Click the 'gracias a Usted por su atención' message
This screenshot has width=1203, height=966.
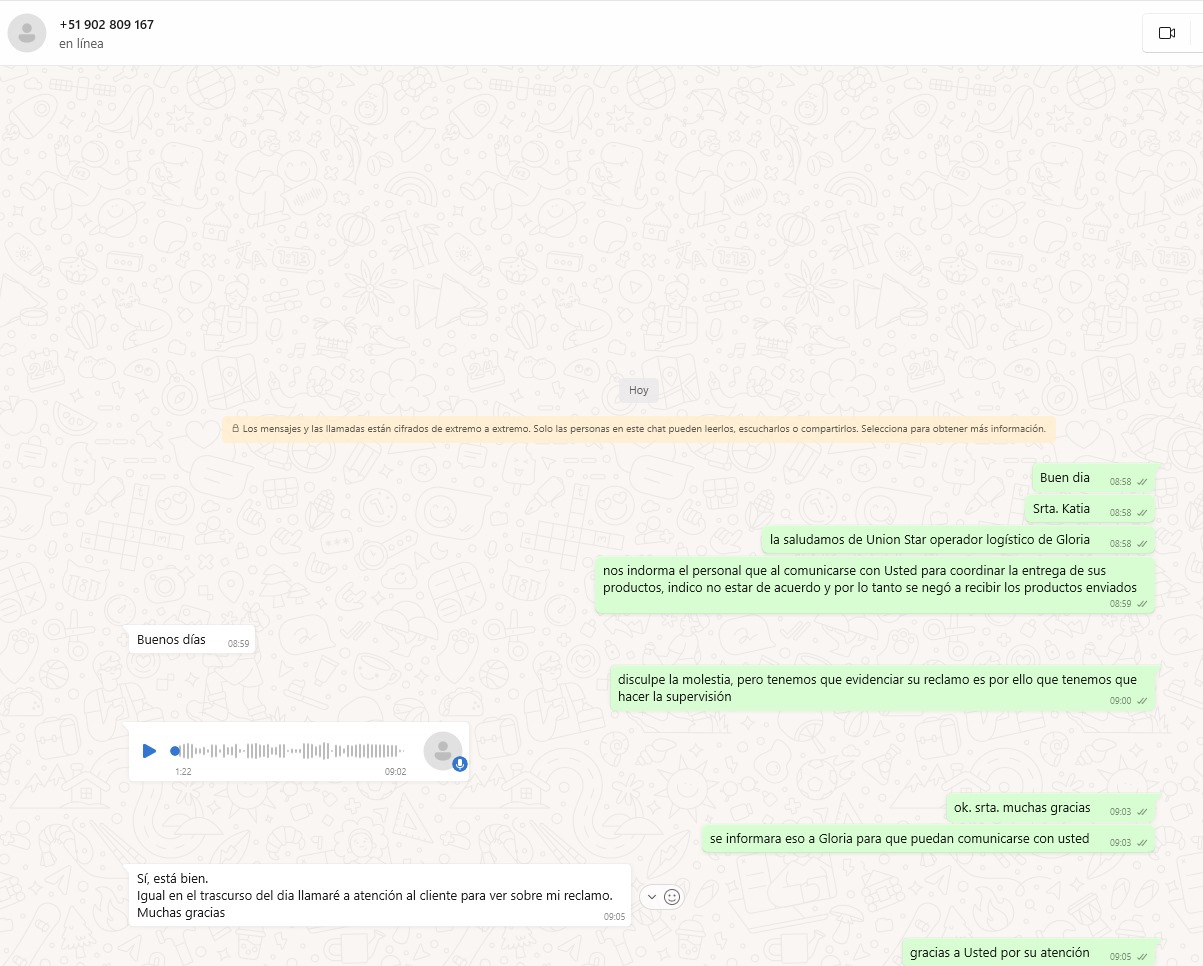[1000, 953]
